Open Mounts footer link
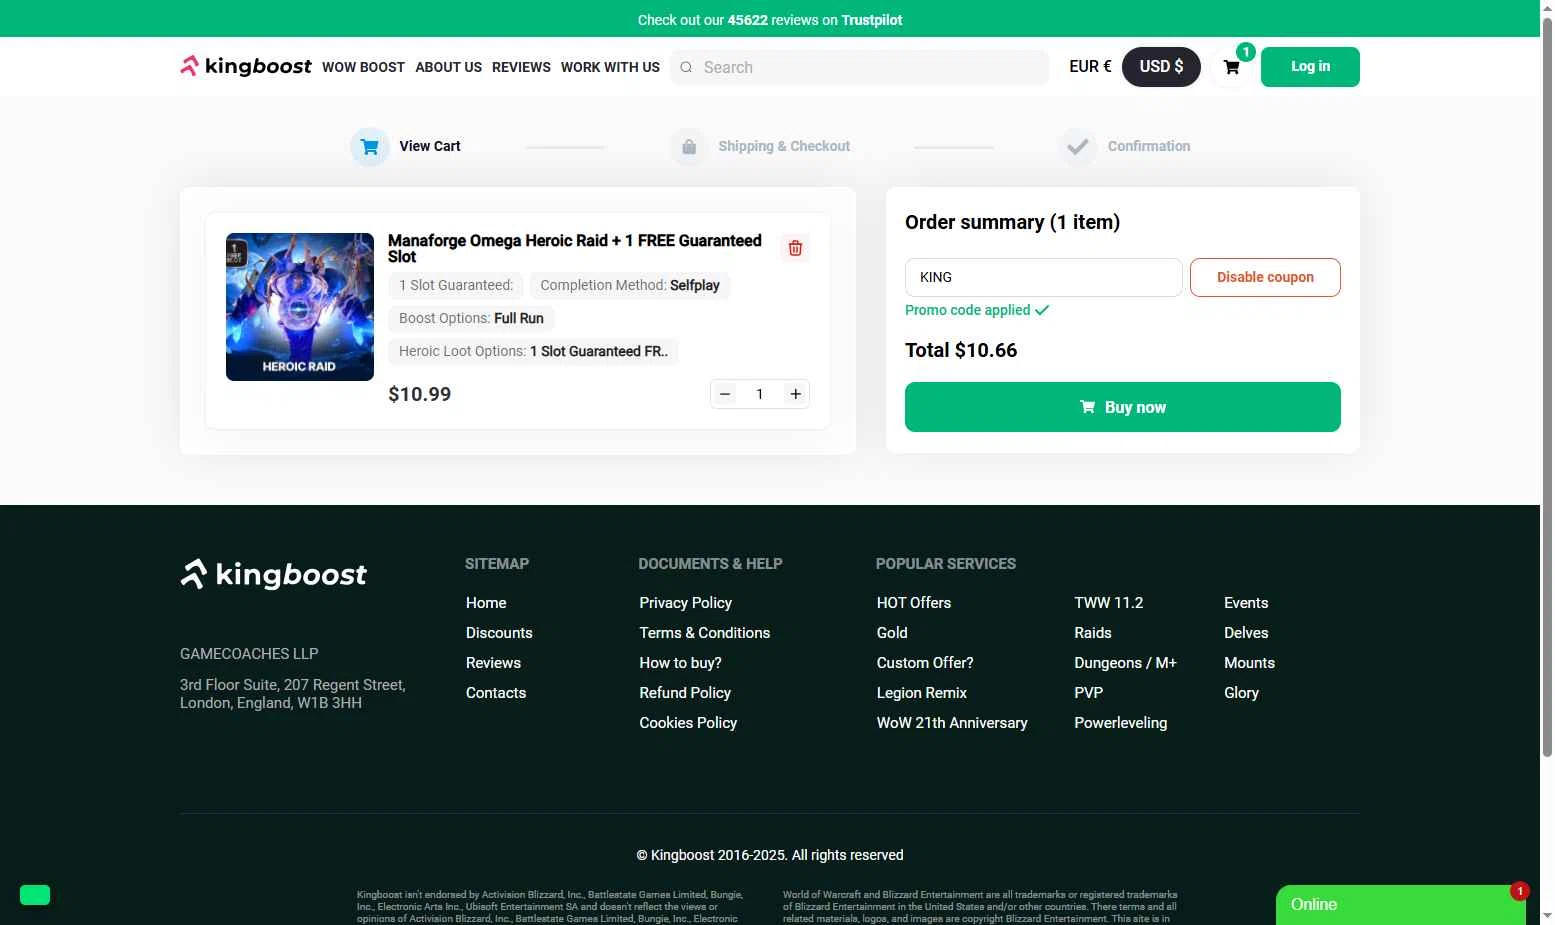The image size is (1555, 925). (1249, 663)
